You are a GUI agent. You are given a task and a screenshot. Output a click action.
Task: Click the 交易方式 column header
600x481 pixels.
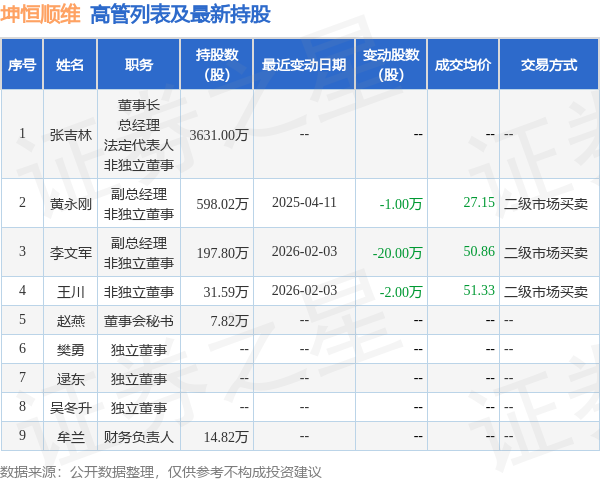[549, 64]
